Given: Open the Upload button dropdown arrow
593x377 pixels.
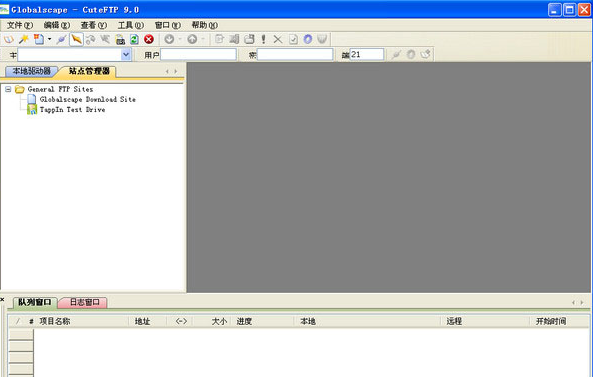Looking at the screenshot, I should click(x=203, y=39).
